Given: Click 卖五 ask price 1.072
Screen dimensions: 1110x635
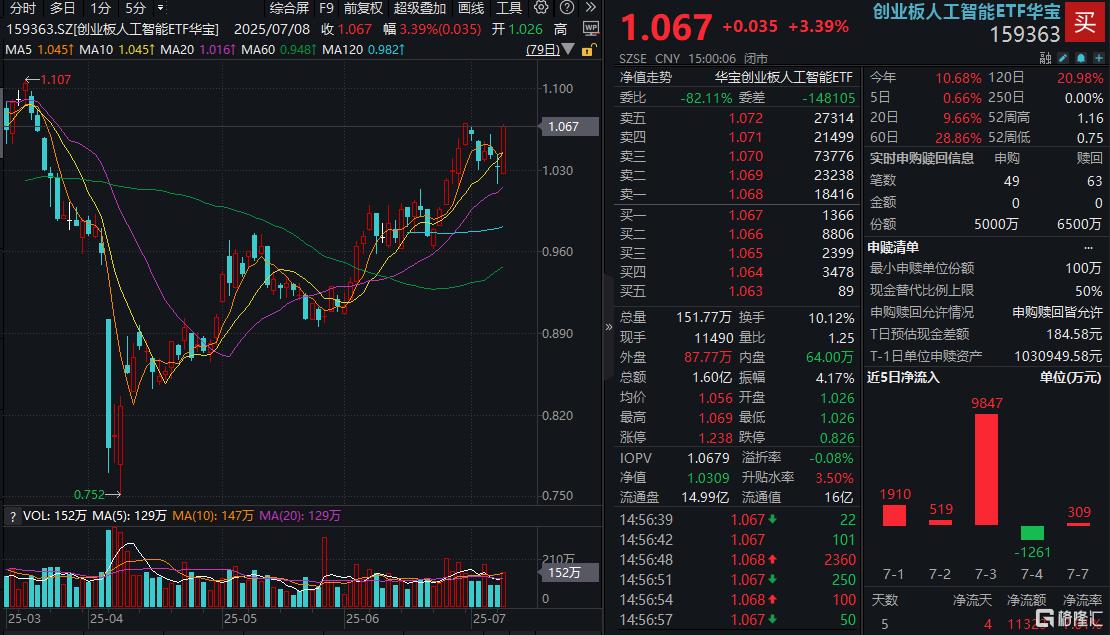Looking at the screenshot, I should [x=745, y=118].
